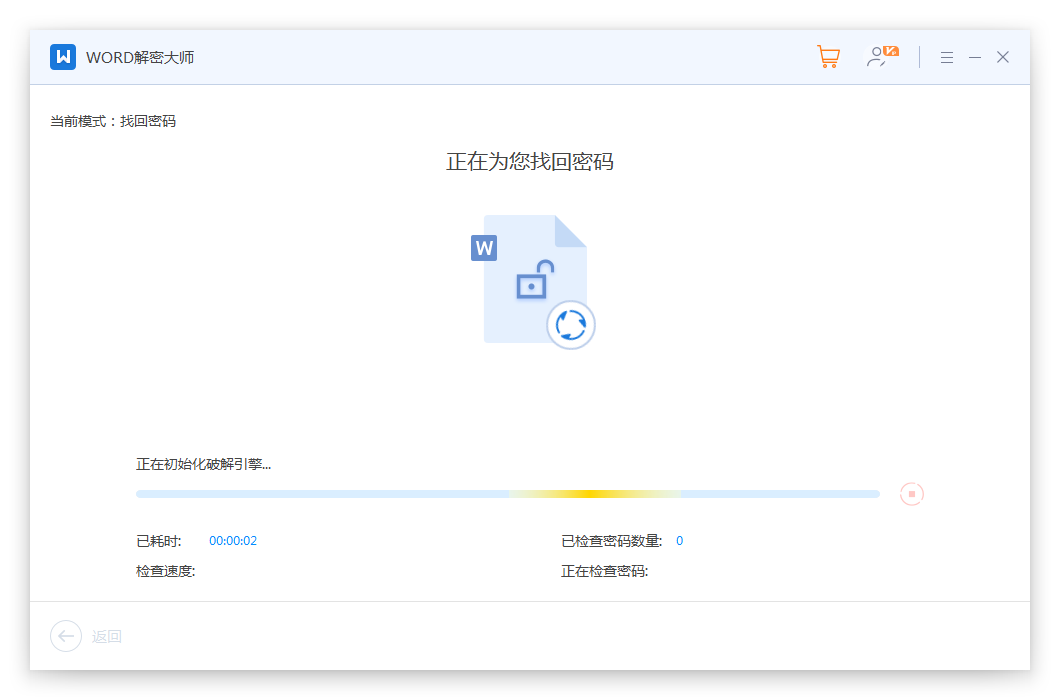Click the 检查速度 label
Image resolution: width=1060 pixels, height=700 pixels.
pos(166,571)
